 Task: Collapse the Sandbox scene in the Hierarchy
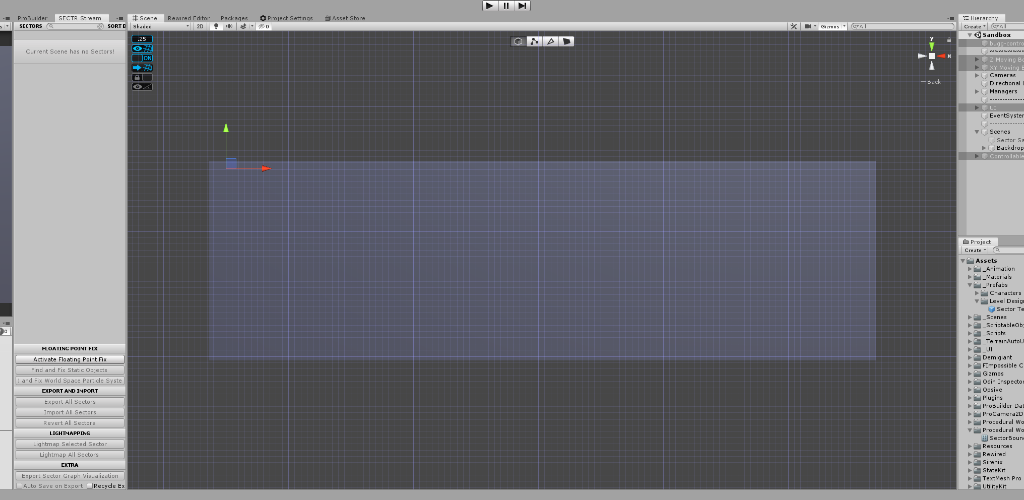[x=970, y=35]
